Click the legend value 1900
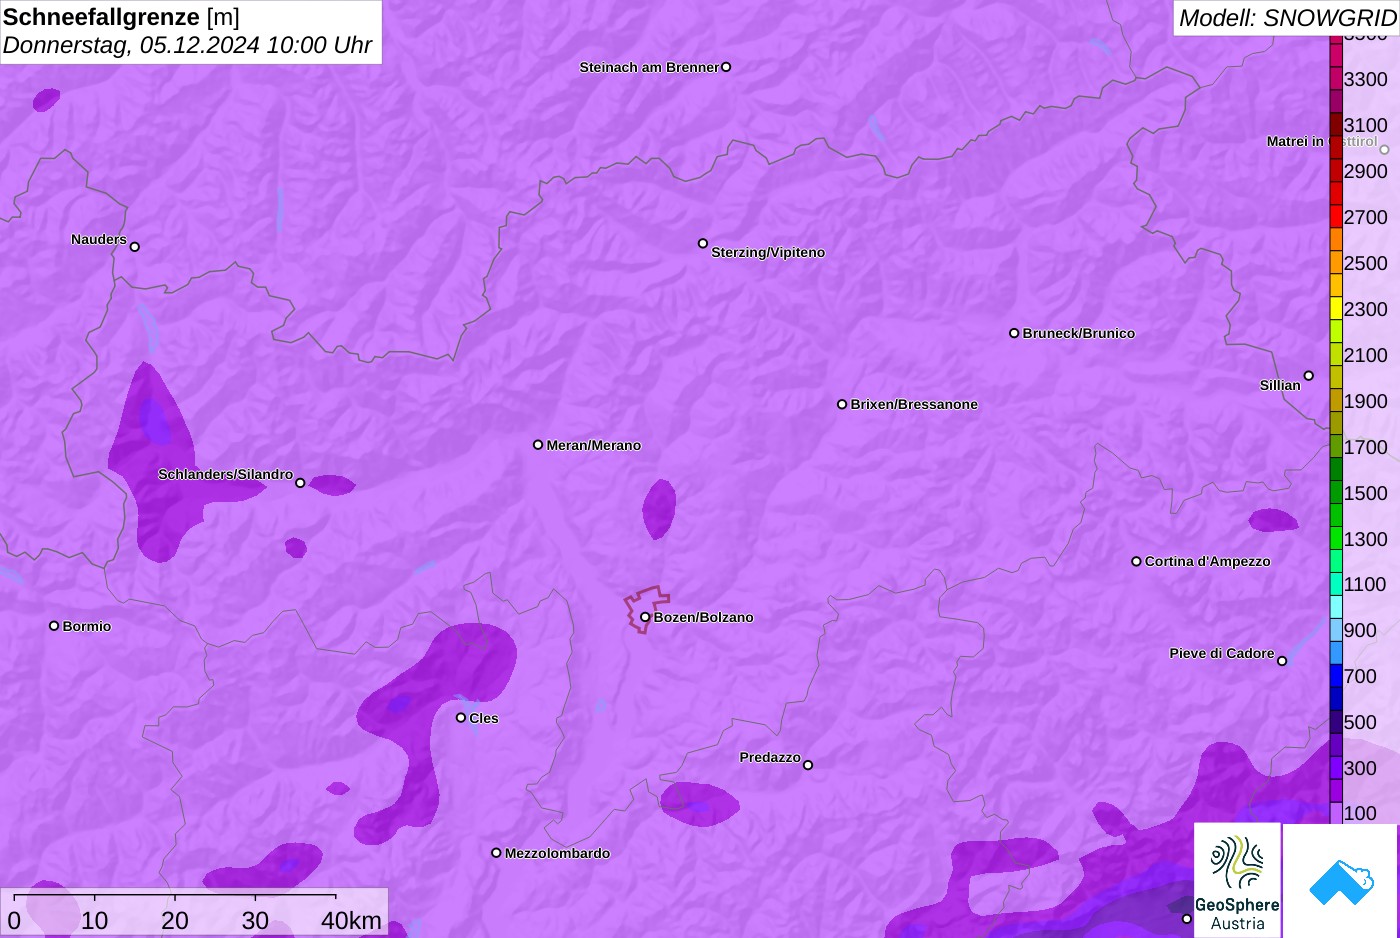 click(1366, 401)
